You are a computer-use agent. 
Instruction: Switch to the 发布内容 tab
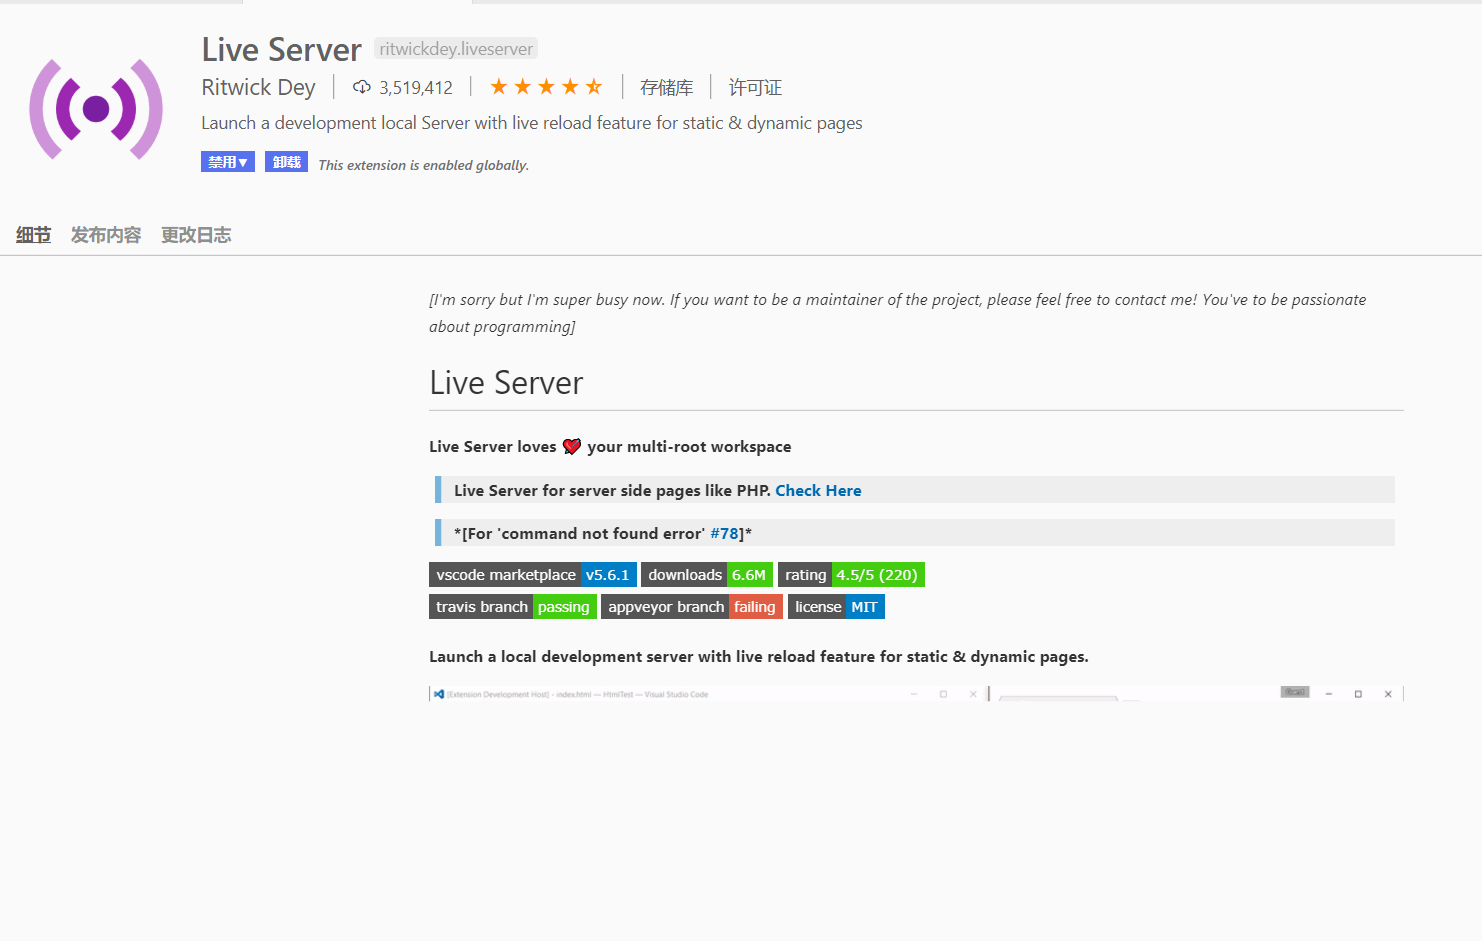(105, 234)
